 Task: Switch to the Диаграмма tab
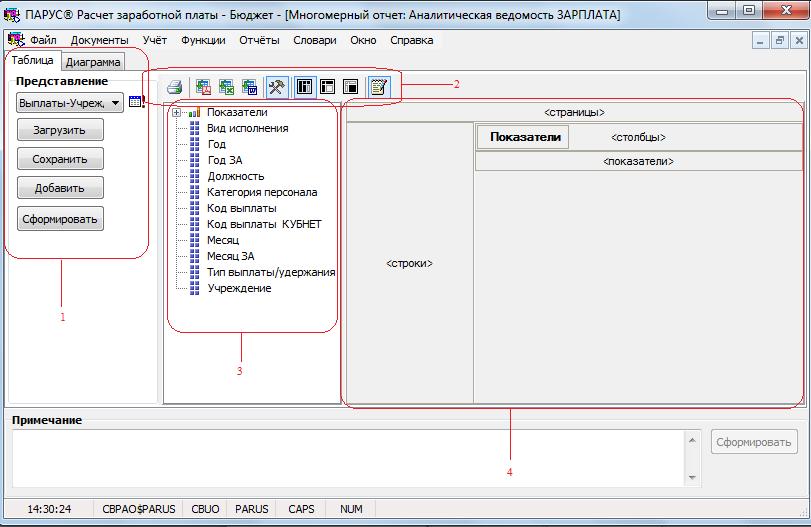pos(93,62)
